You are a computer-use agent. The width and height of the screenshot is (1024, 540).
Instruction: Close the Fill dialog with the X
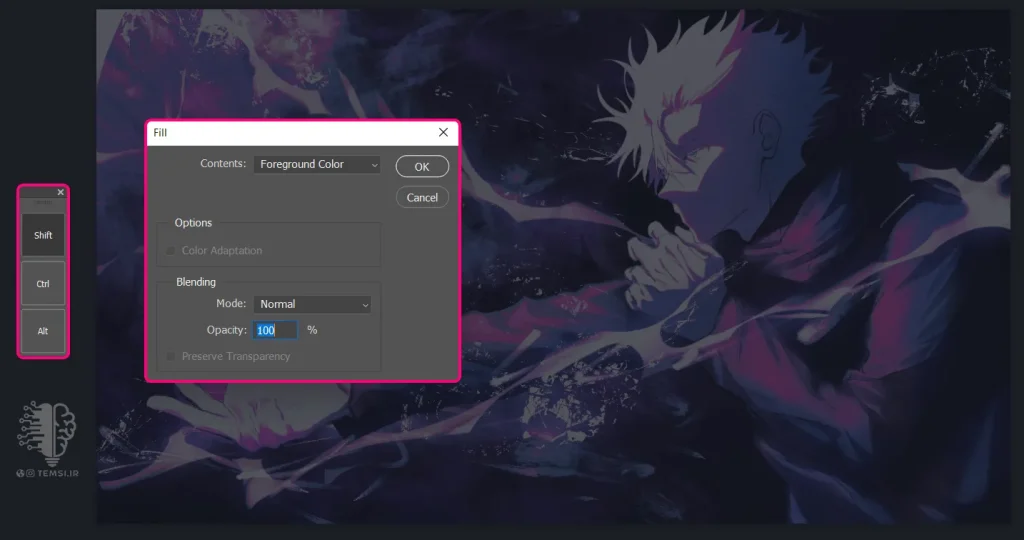[x=443, y=133]
